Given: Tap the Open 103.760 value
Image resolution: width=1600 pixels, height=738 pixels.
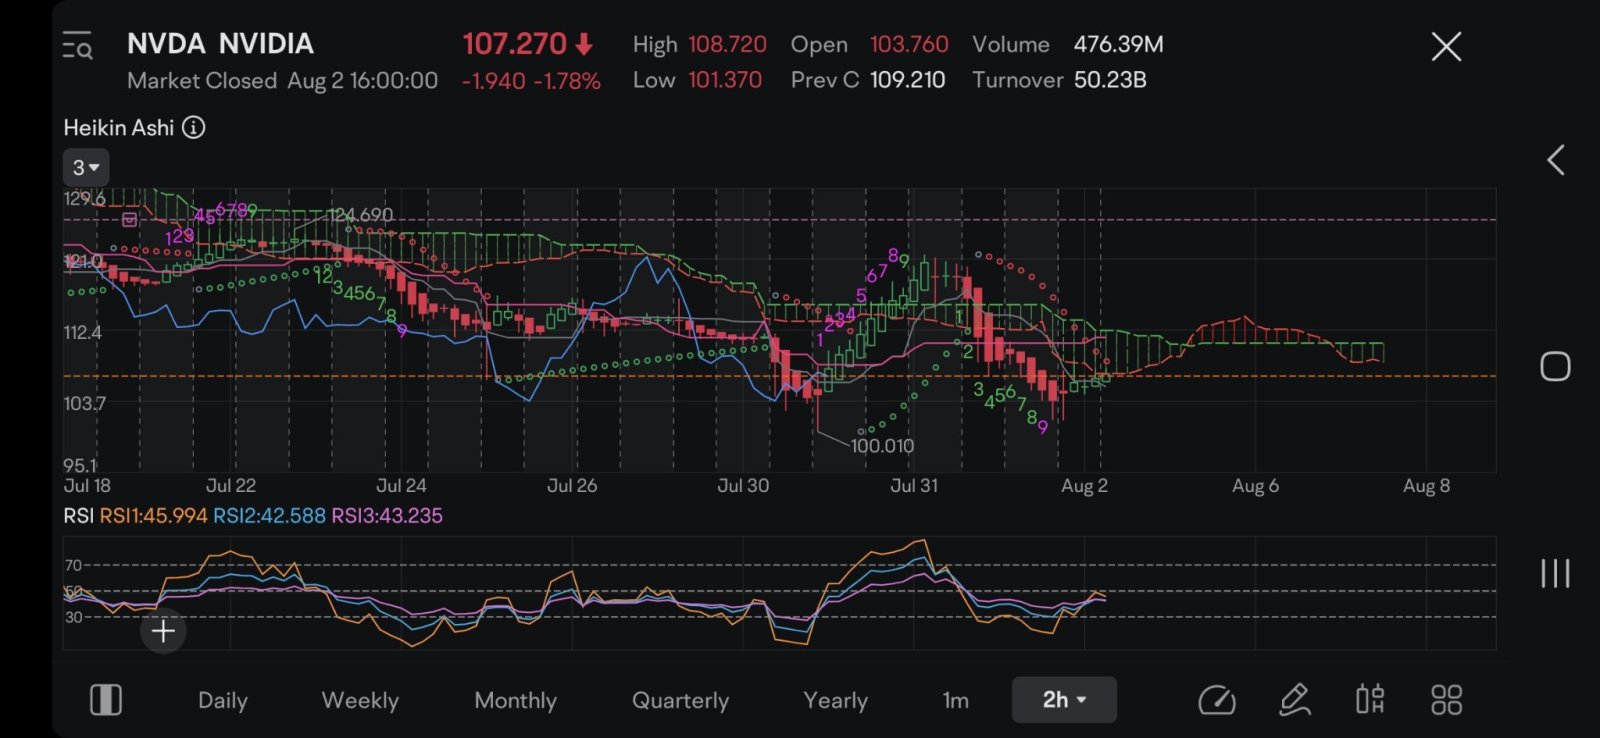Looking at the screenshot, I should (x=909, y=44).
